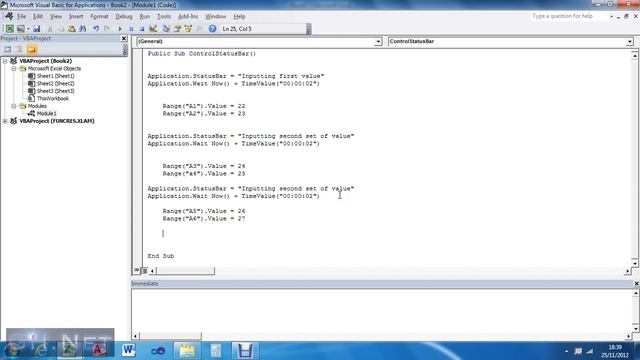Open Excel from the taskbar
The width and height of the screenshot is (640, 360).
(x=69, y=350)
